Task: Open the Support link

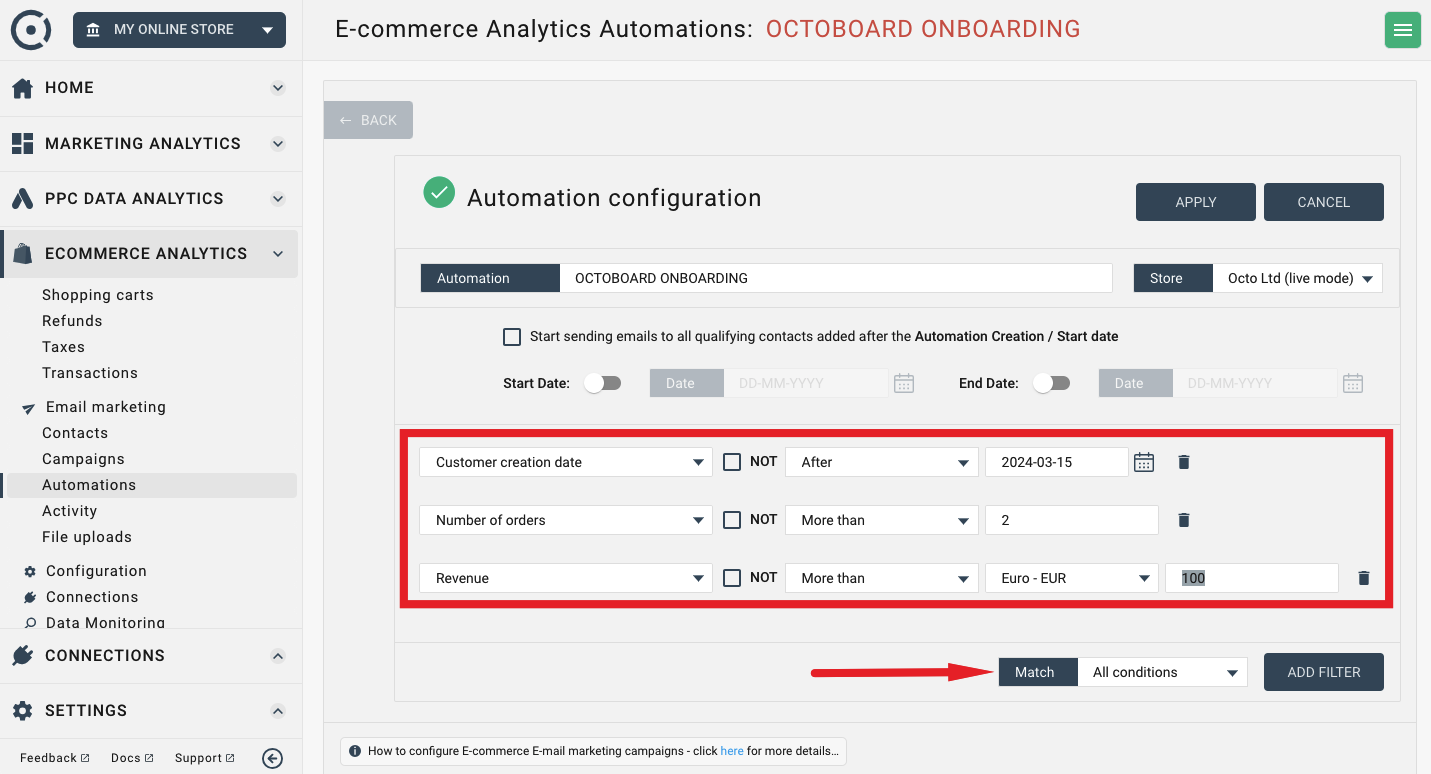Action: pos(205,758)
